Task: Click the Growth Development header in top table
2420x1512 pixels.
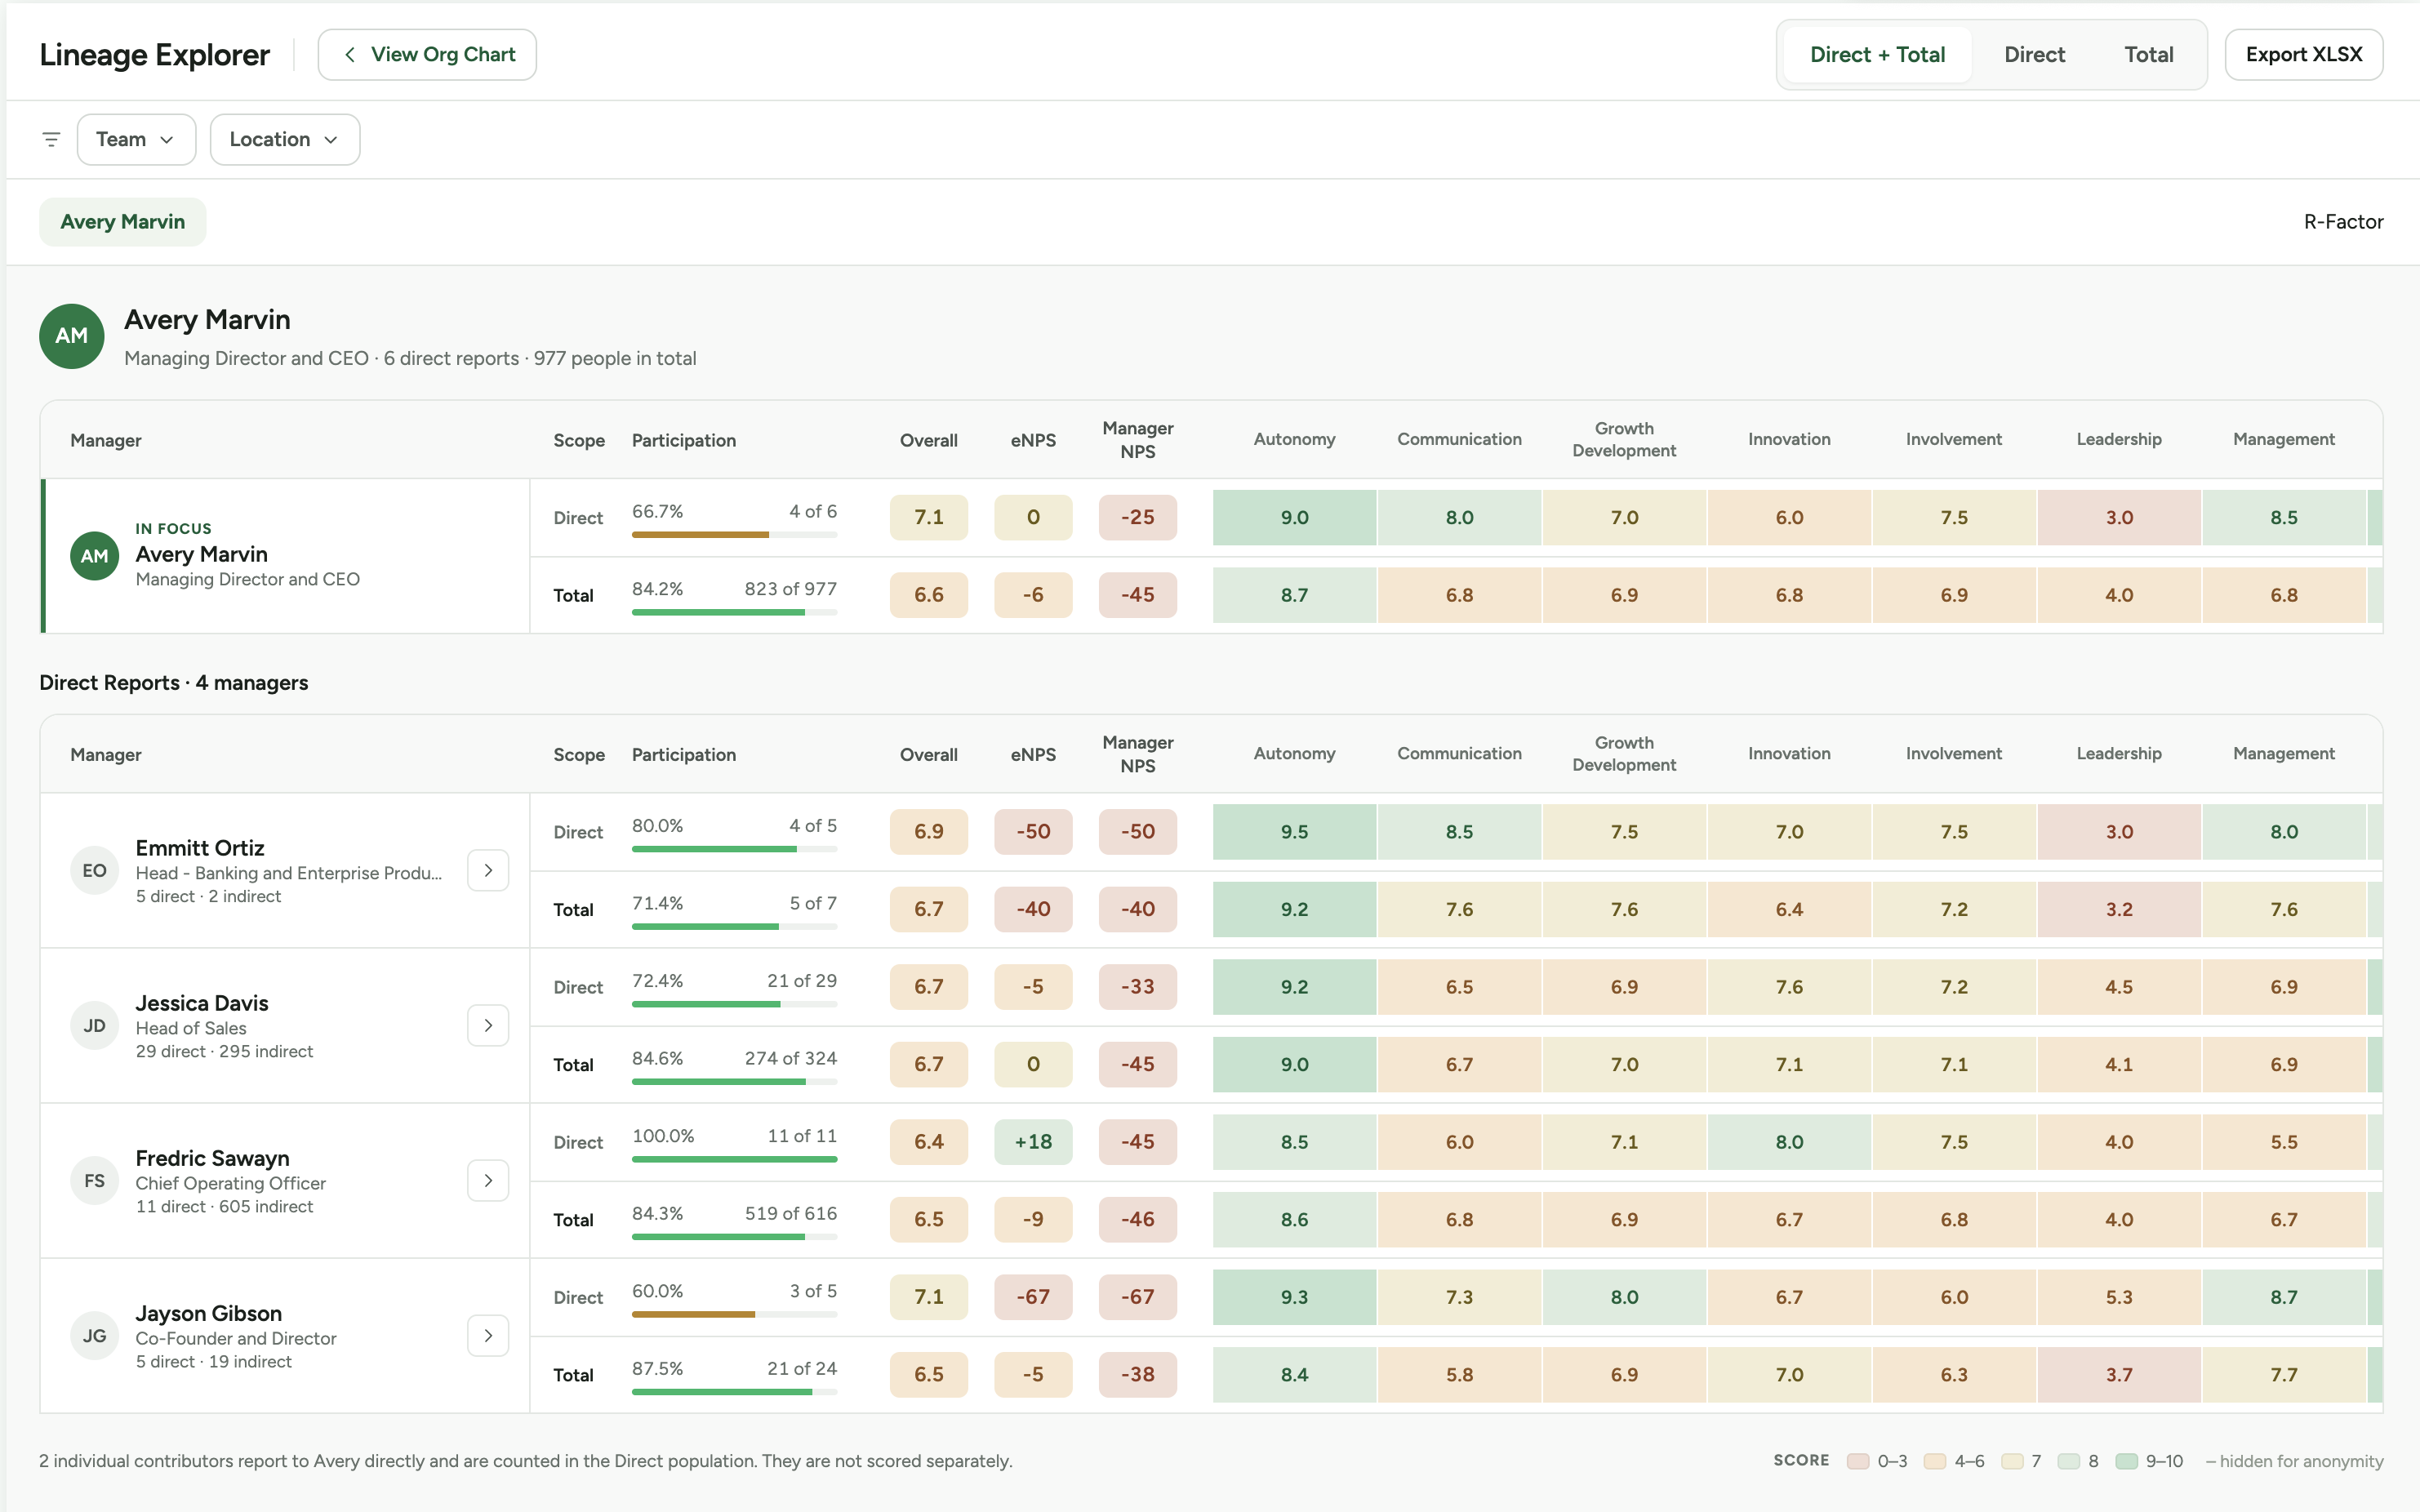Action: (x=1624, y=440)
